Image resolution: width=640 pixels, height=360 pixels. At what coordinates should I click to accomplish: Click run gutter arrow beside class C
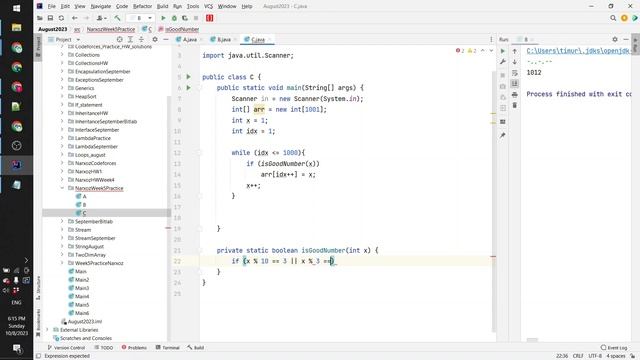[189, 77]
